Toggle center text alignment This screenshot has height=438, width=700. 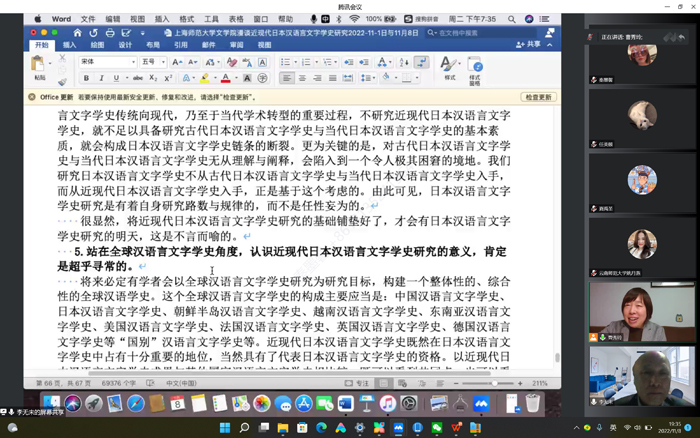pyautogui.click(x=302, y=77)
